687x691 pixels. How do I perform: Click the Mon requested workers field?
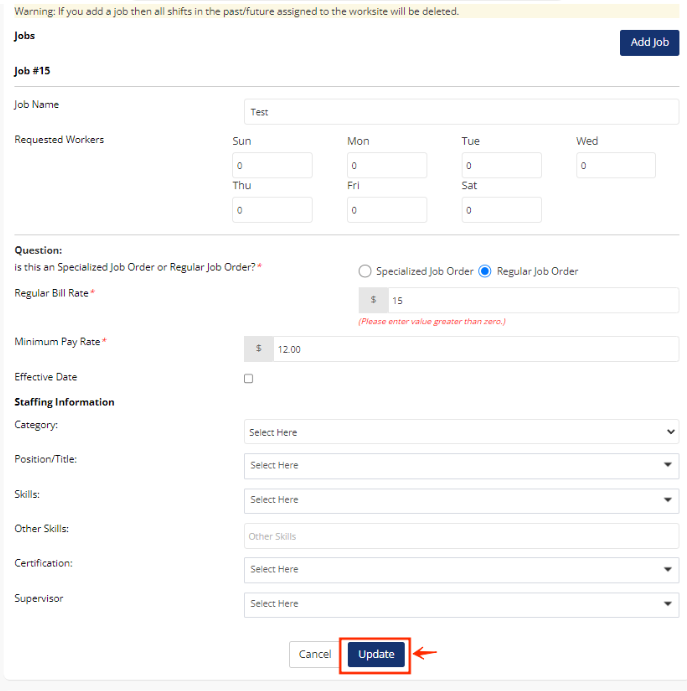(386, 166)
